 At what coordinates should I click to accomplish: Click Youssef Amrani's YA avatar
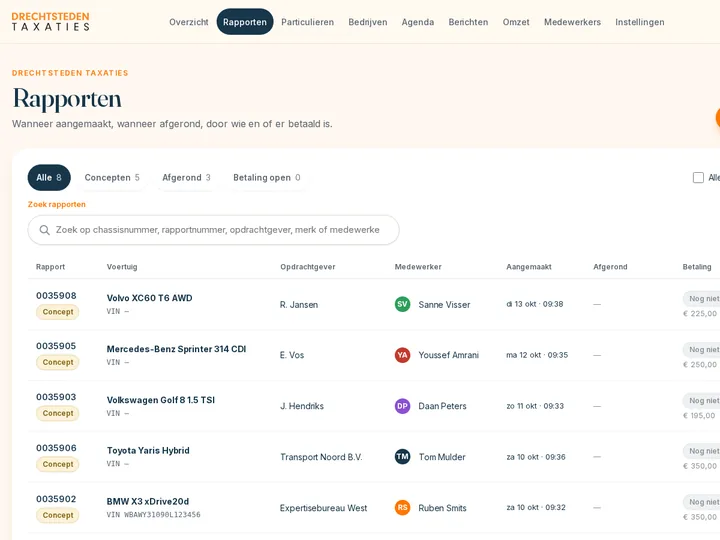402,355
